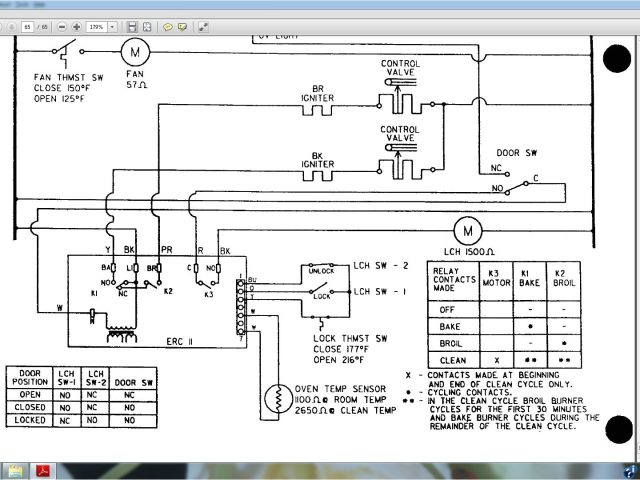Enable scrolling fit-width page mode
Screen dimensions: 640x480
[132, 25]
